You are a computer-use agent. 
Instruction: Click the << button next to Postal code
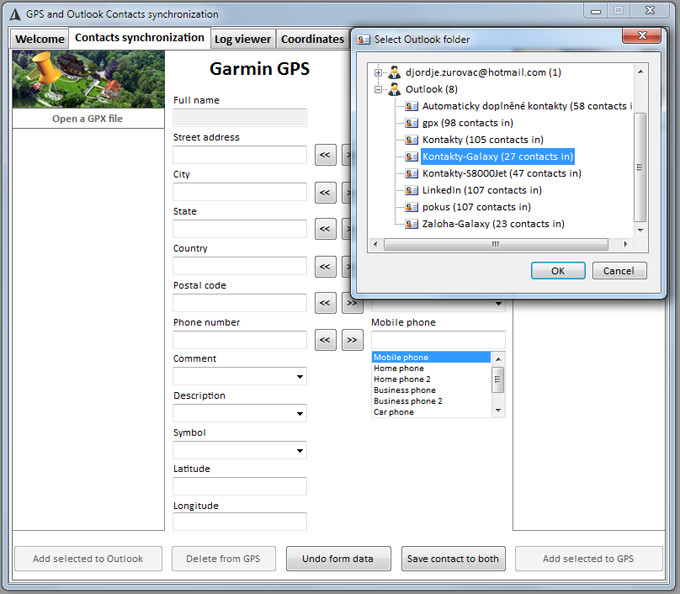pyautogui.click(x=325, y=303)
